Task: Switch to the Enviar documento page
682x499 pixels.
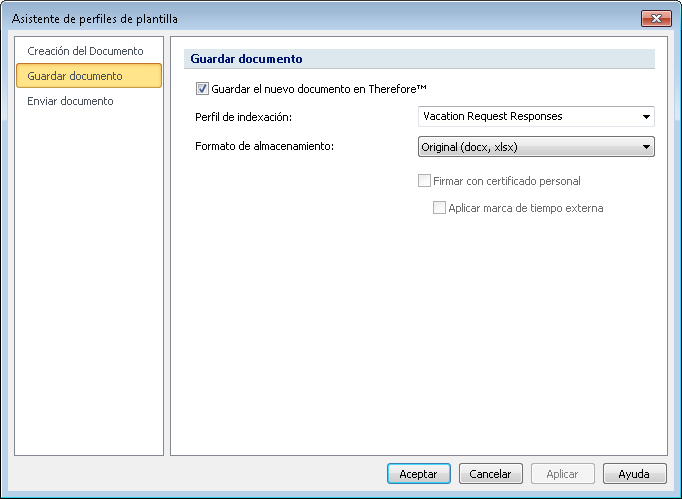Action: (x=70, y=101)
